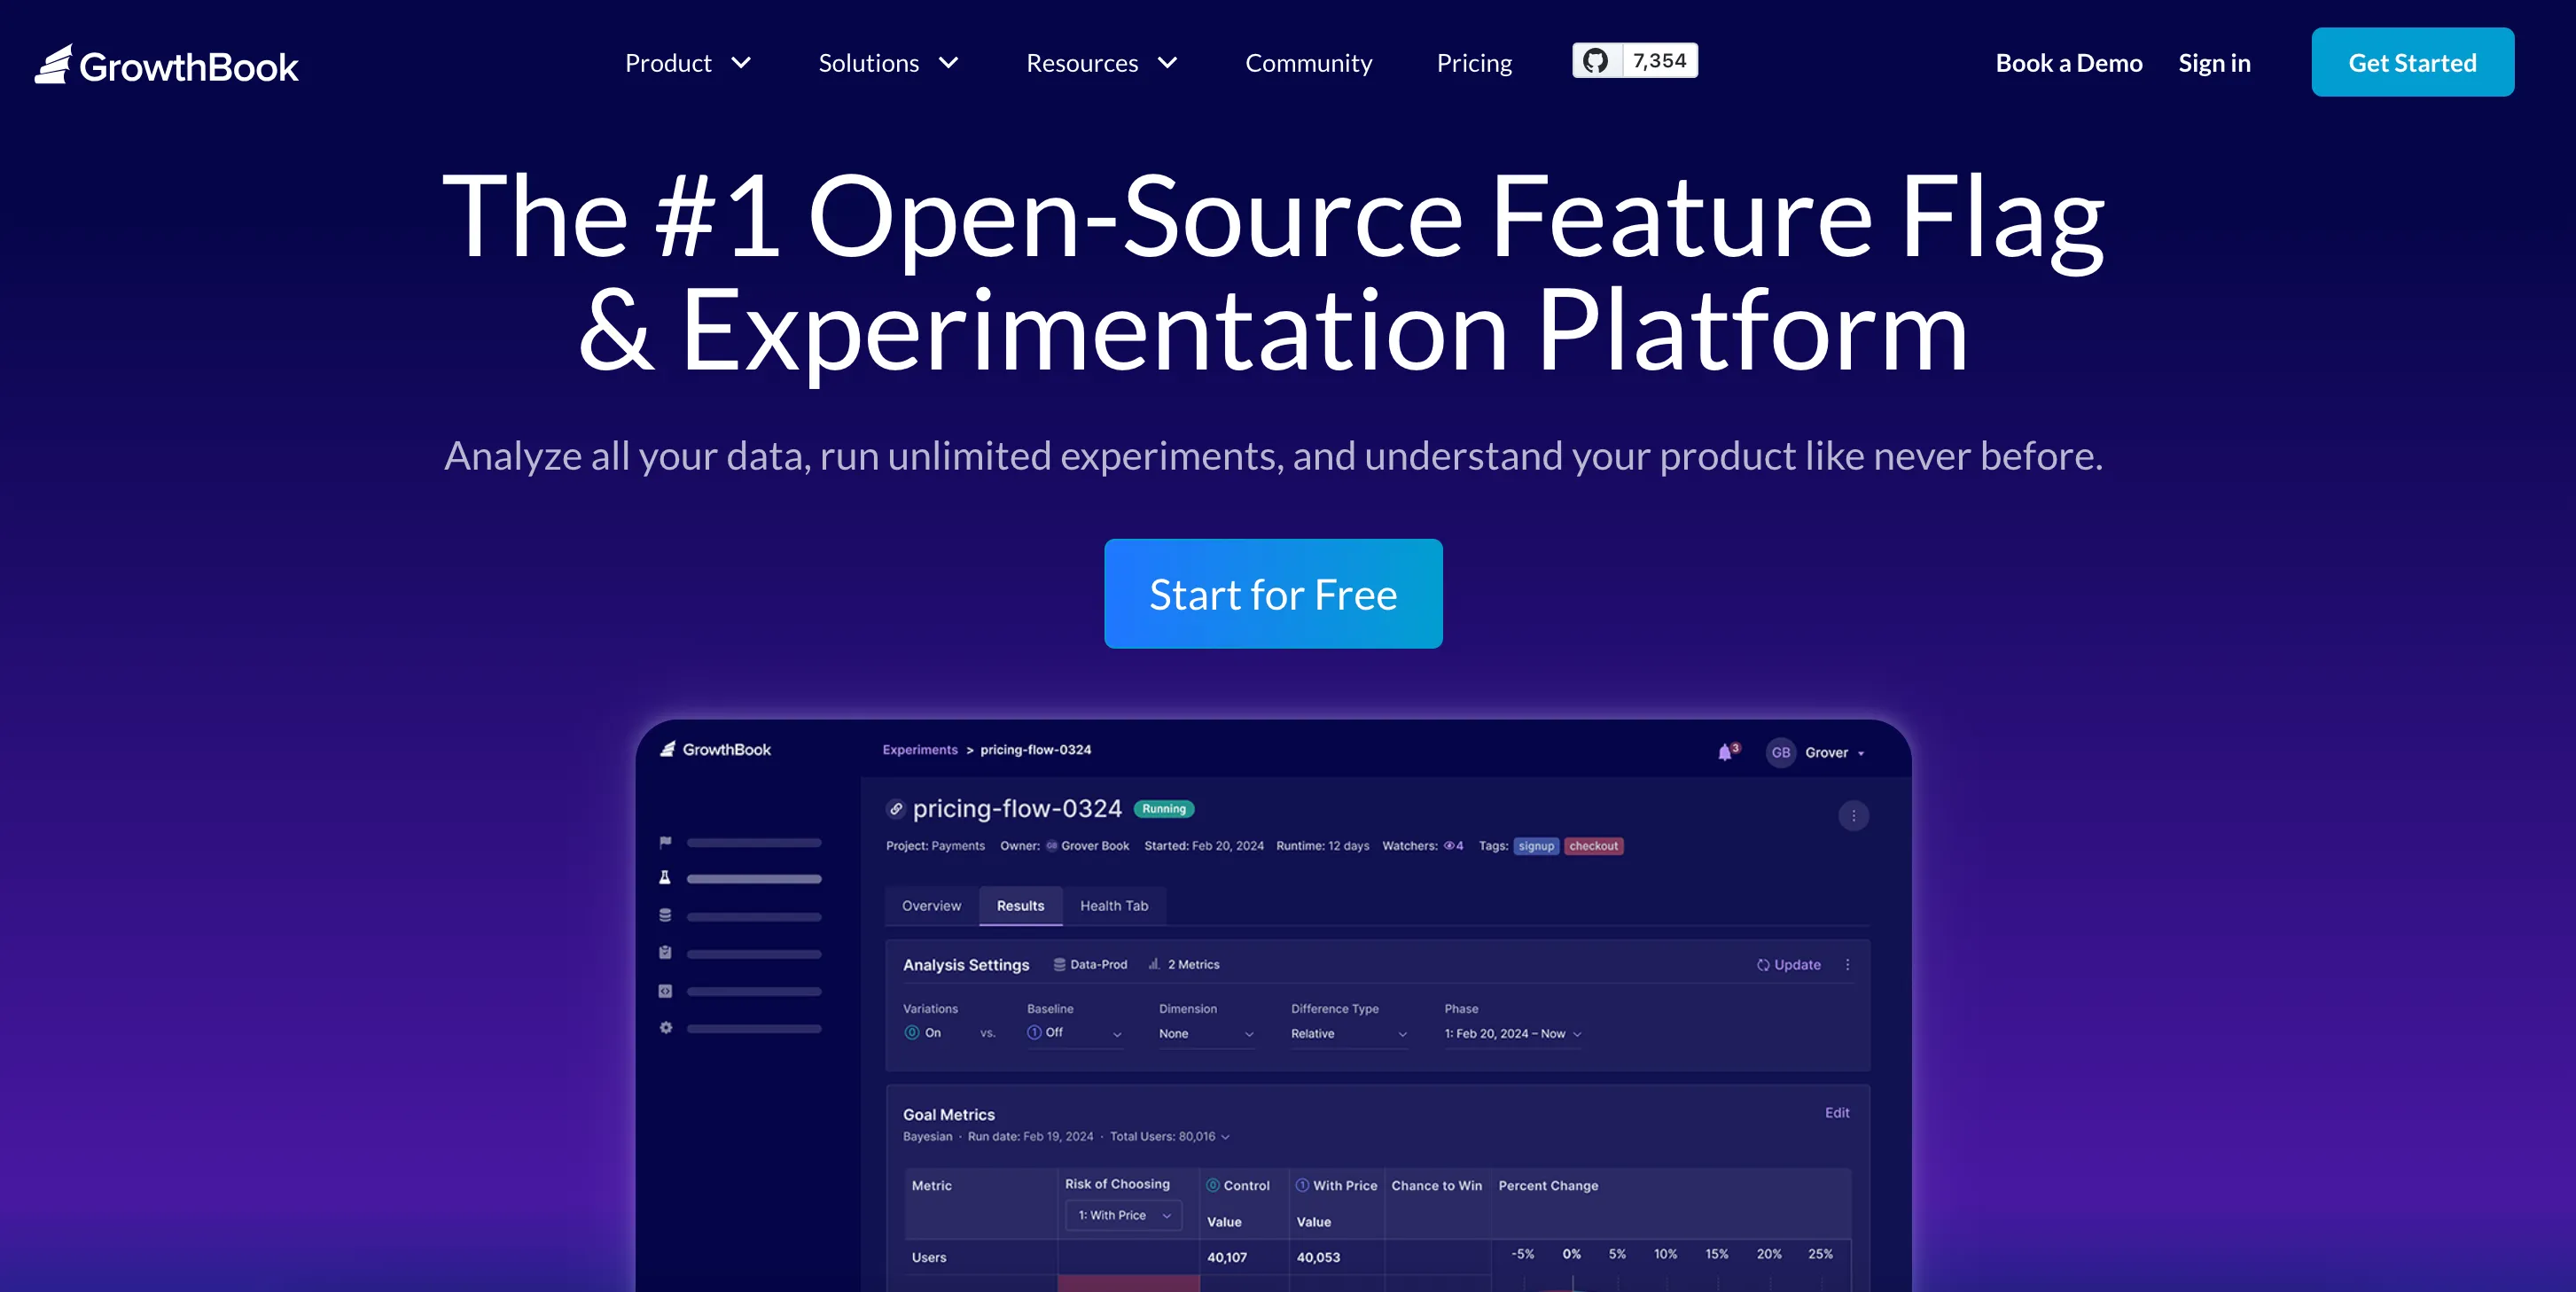Click the Get Started button
This screenshot has width=2576, height=1292.
[2412, 62]
